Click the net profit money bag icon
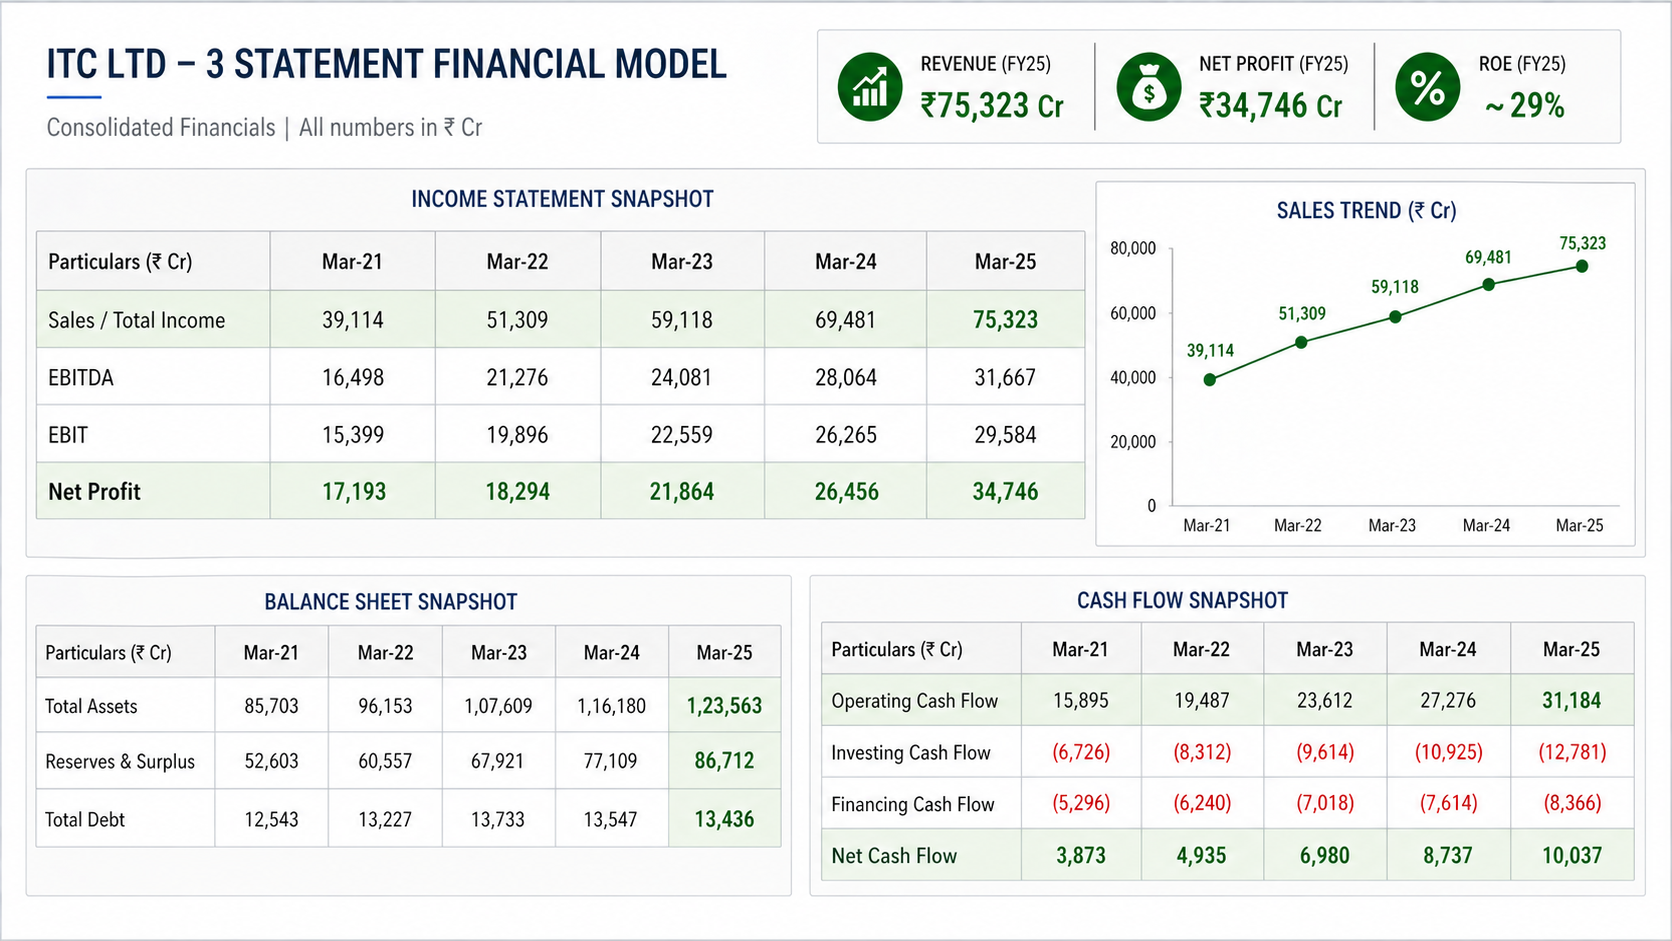The image size is (1672, 941). (x=1149, y=87)
